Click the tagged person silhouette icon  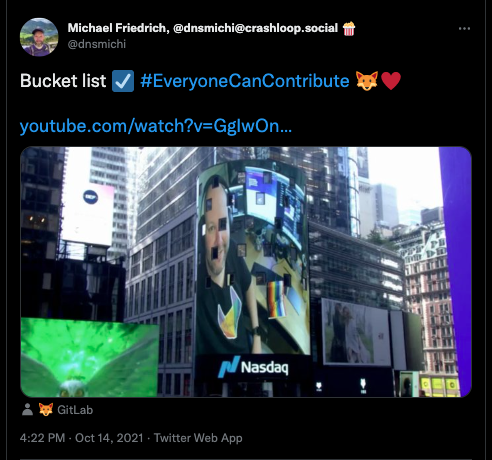click(x=27, y=410)
